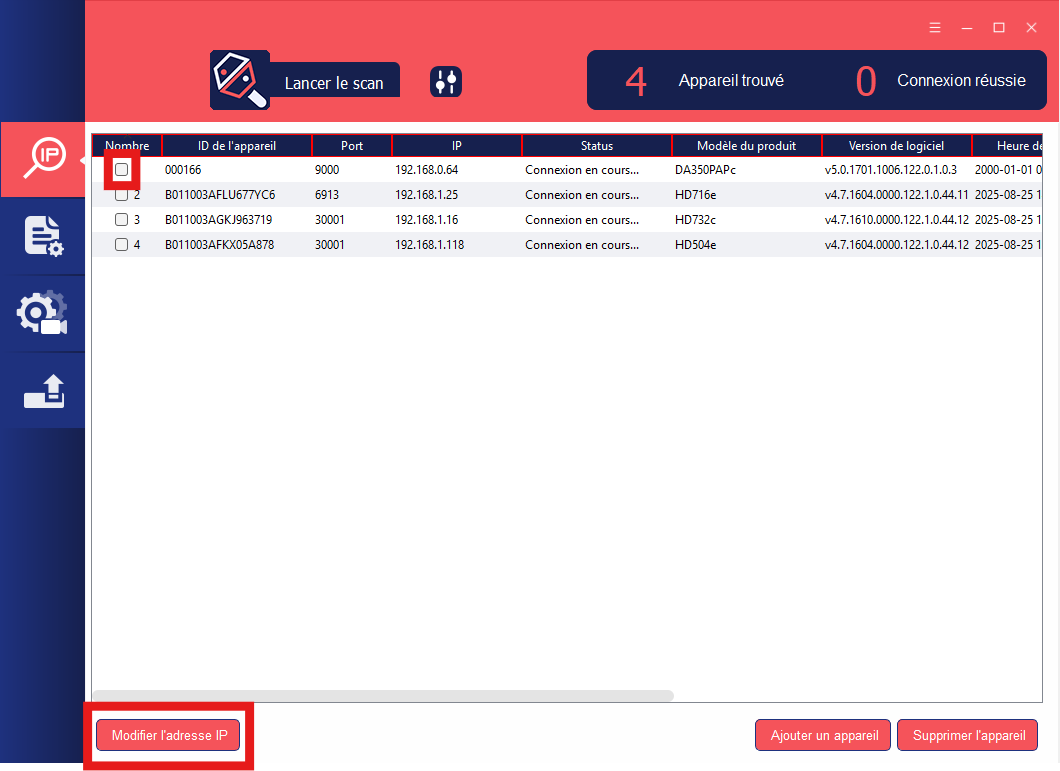1060x771 pixels.
Task: Open the IP search tab in sidebar
Action: [43, 160]
